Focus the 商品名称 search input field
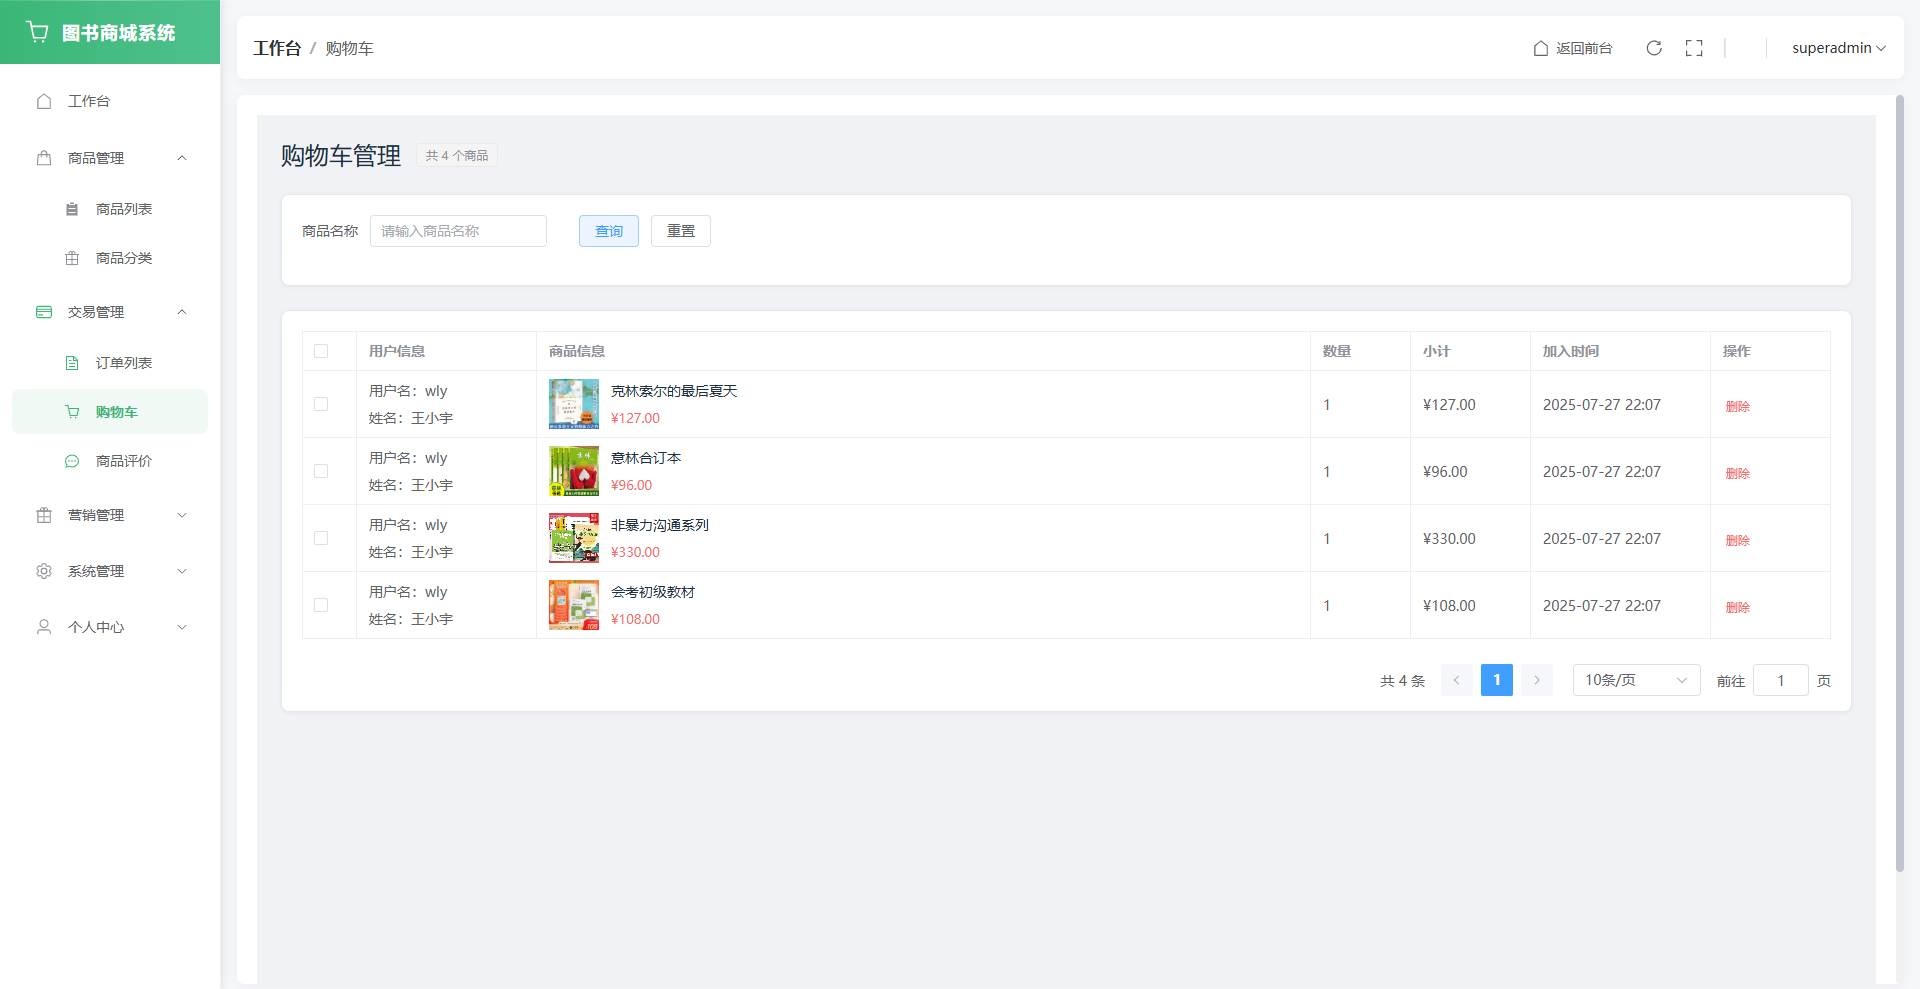 458,231
